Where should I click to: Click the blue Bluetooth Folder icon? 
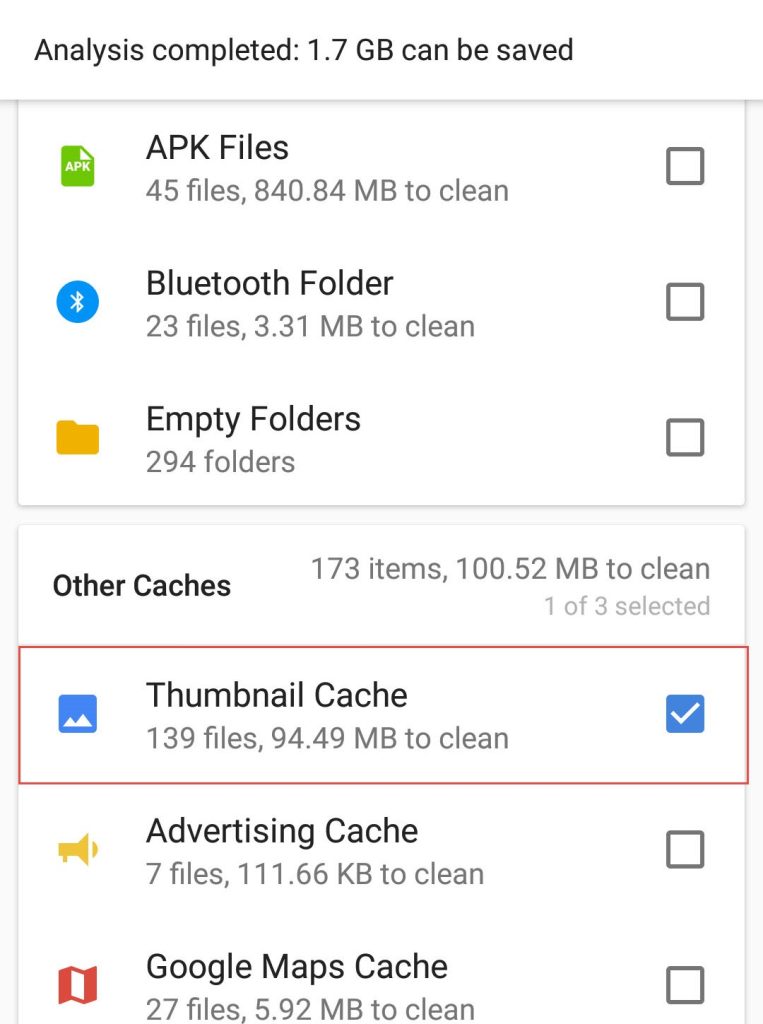pyautogui.click(x=77, y=301)
